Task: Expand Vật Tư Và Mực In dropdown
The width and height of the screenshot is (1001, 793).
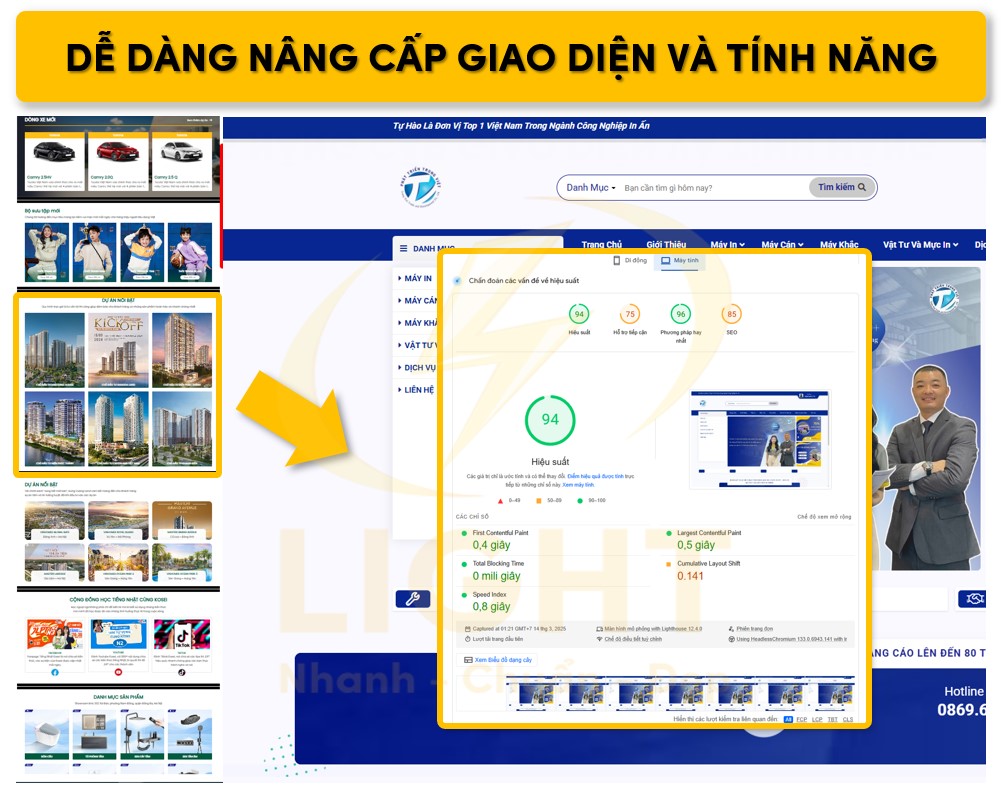Action: 921,245
